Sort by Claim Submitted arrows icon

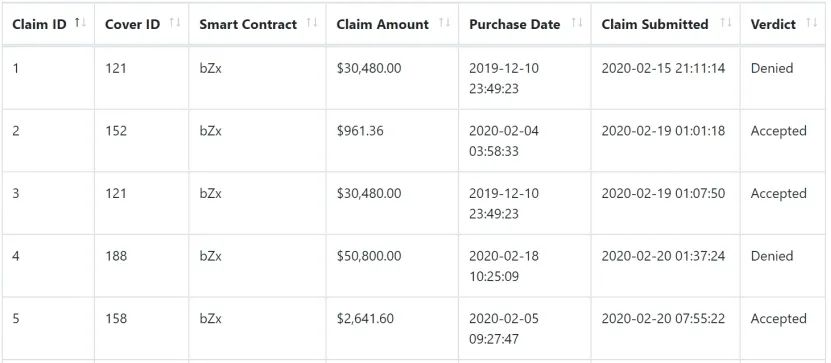(726, 22)
